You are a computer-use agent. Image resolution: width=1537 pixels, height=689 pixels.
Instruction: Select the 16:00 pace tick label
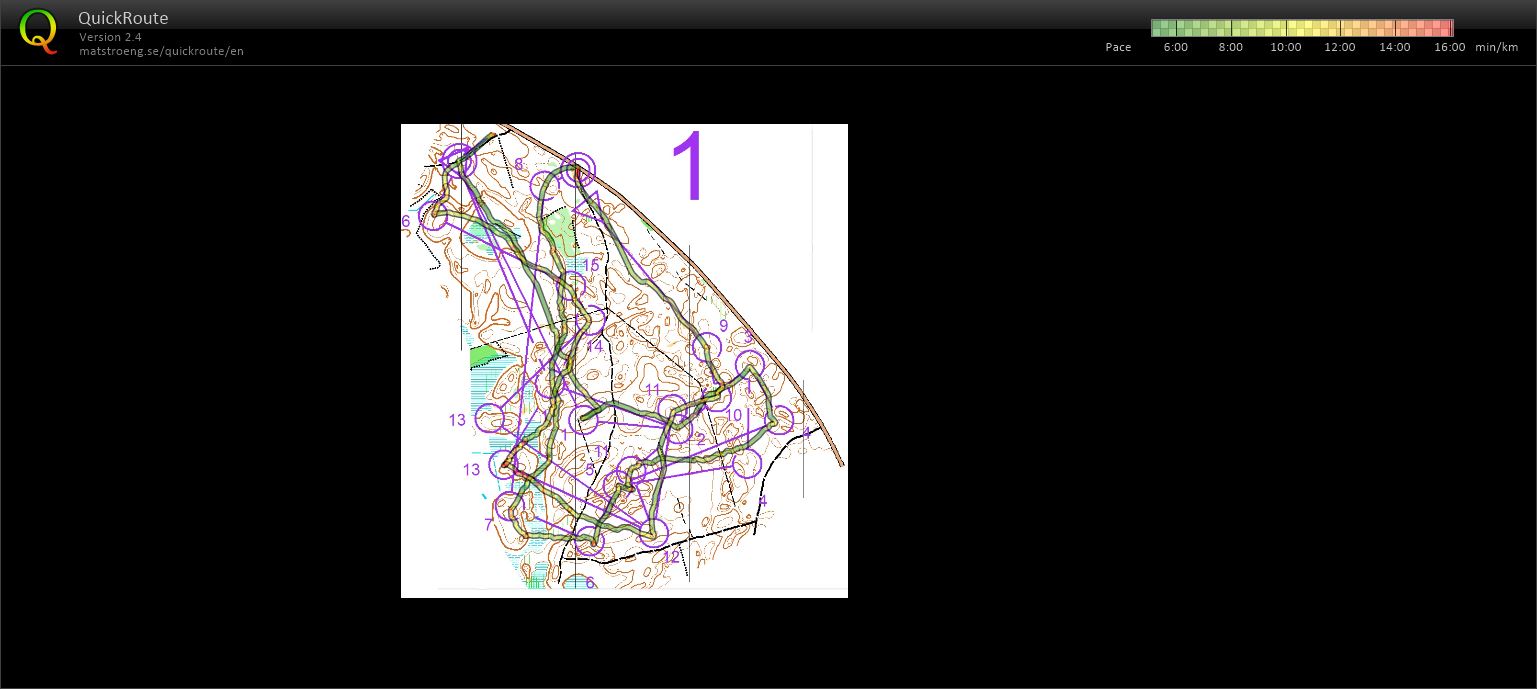coord(1449,47)
